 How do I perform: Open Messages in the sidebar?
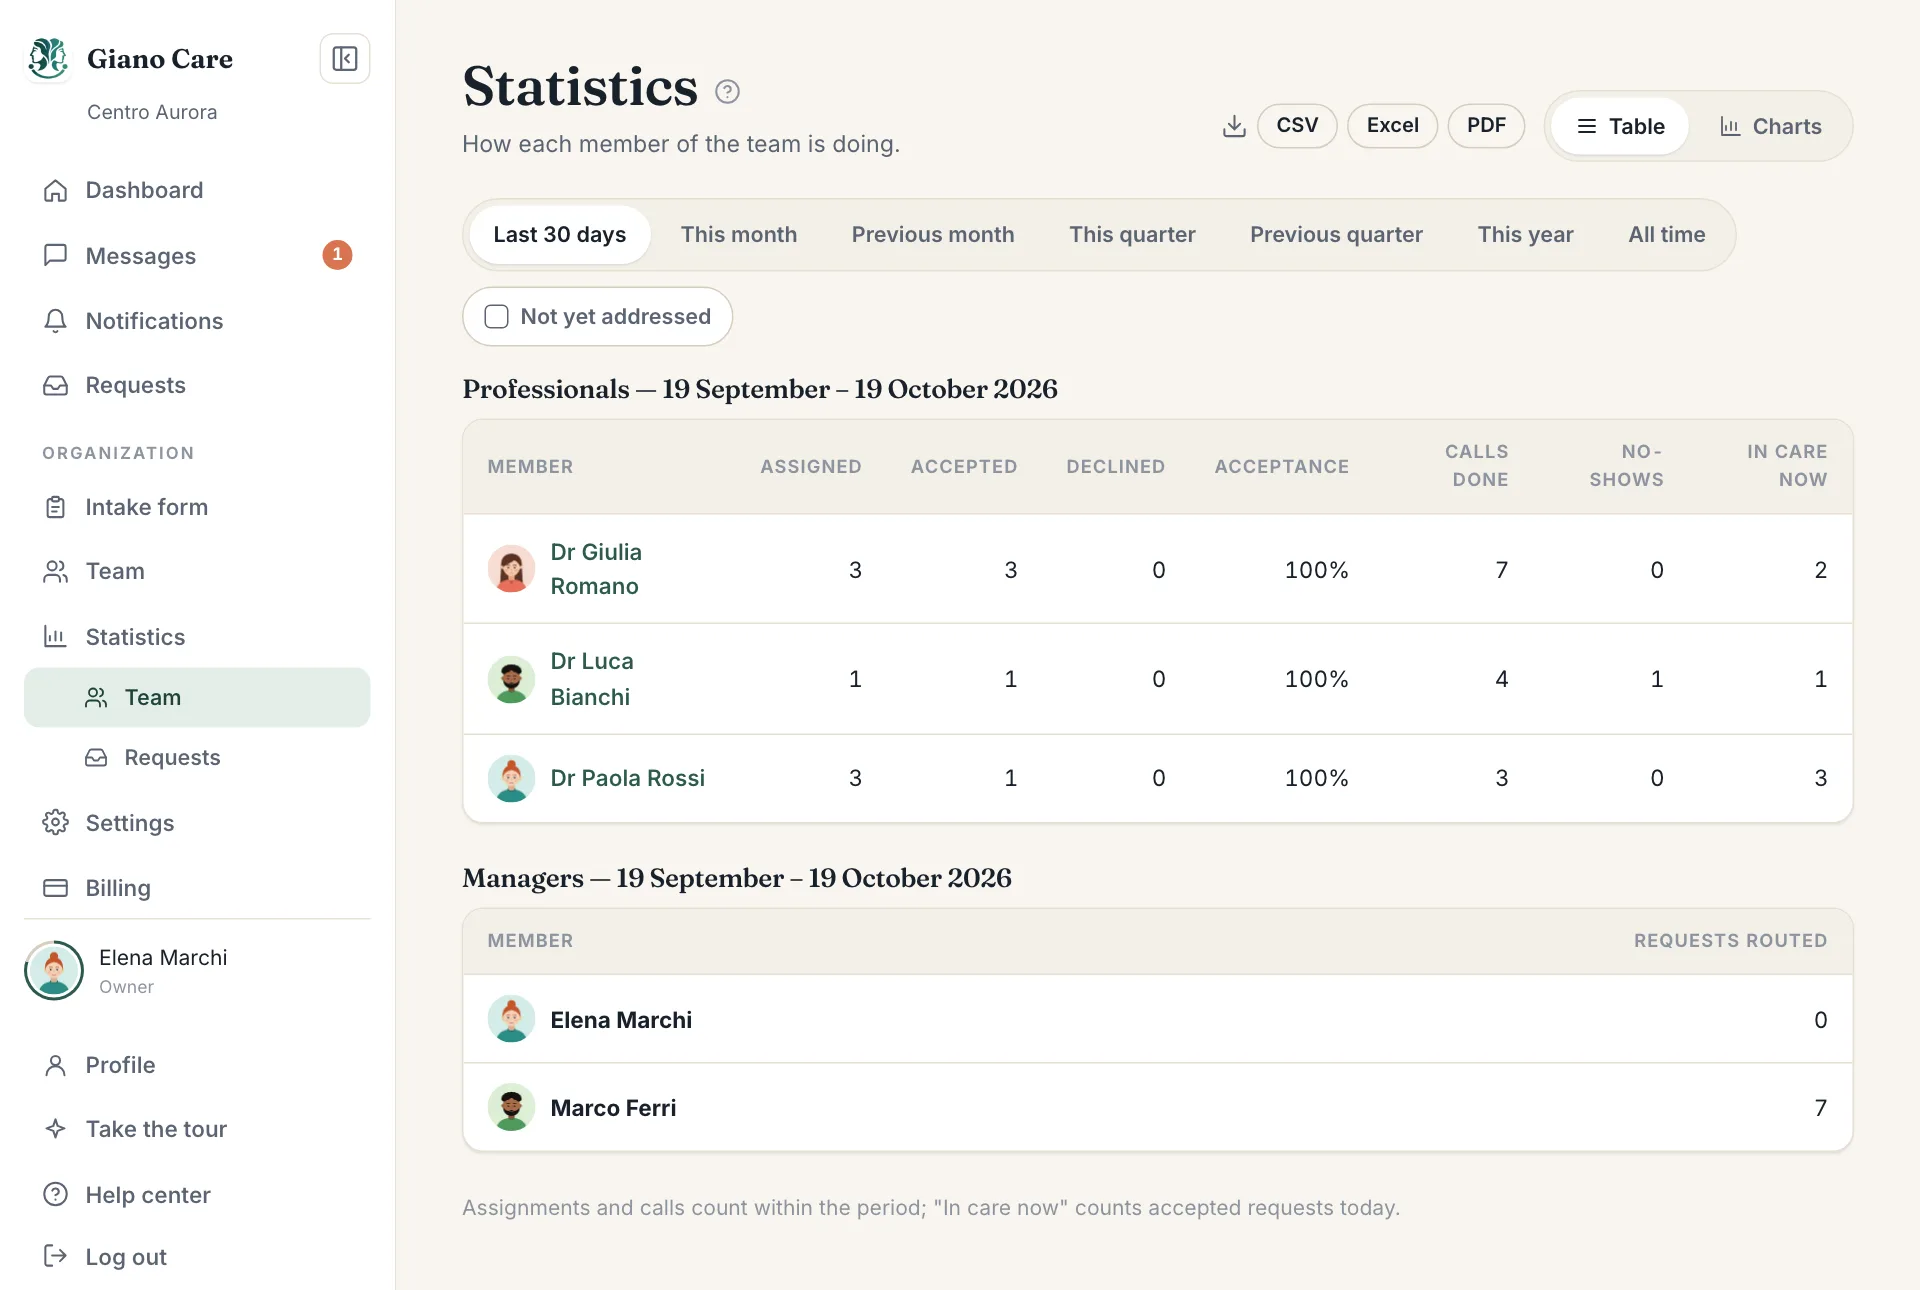(197, 256)
